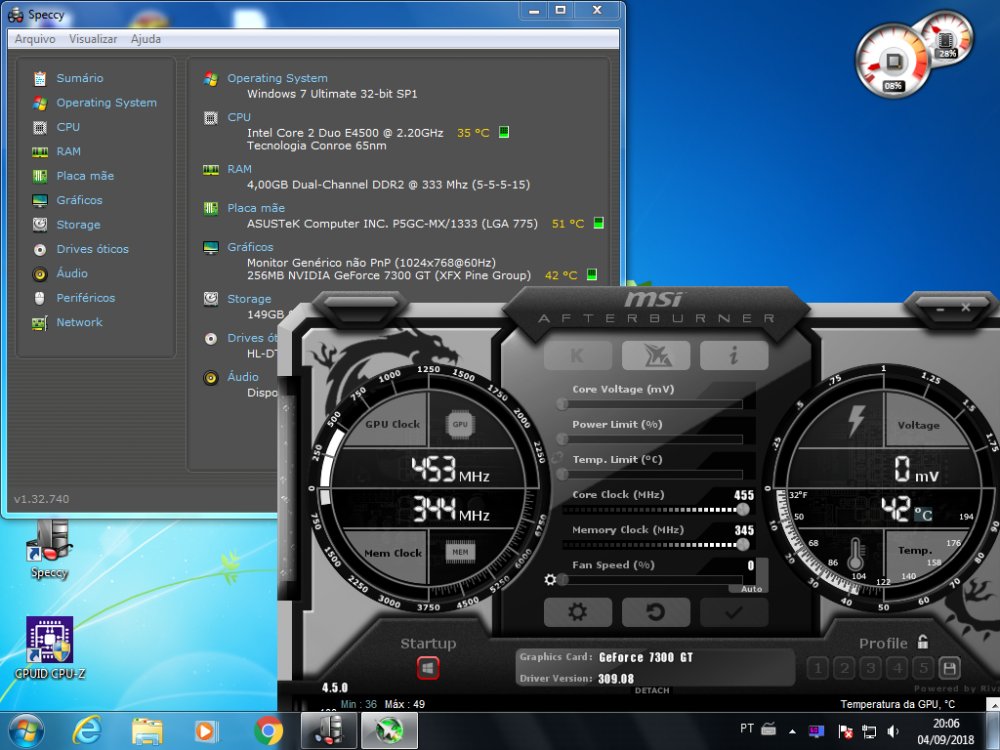Click the fan speed gear icon
Screen dimensions: 1000x750
pos(549,580)
